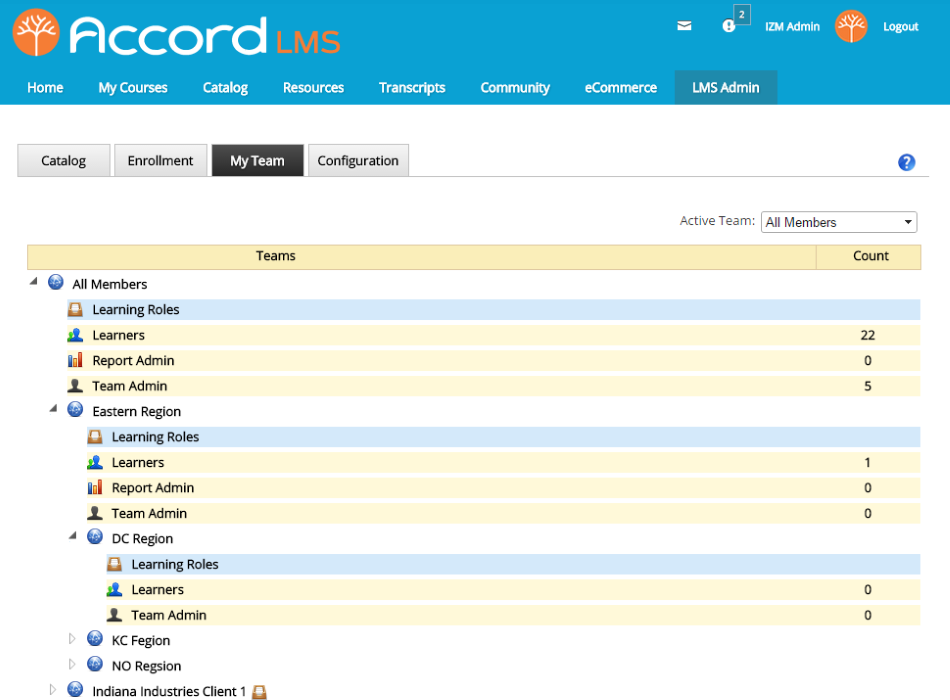Click the Team Admin count of 5
Viewport: 950px width, 700px height.
point(868,386)
